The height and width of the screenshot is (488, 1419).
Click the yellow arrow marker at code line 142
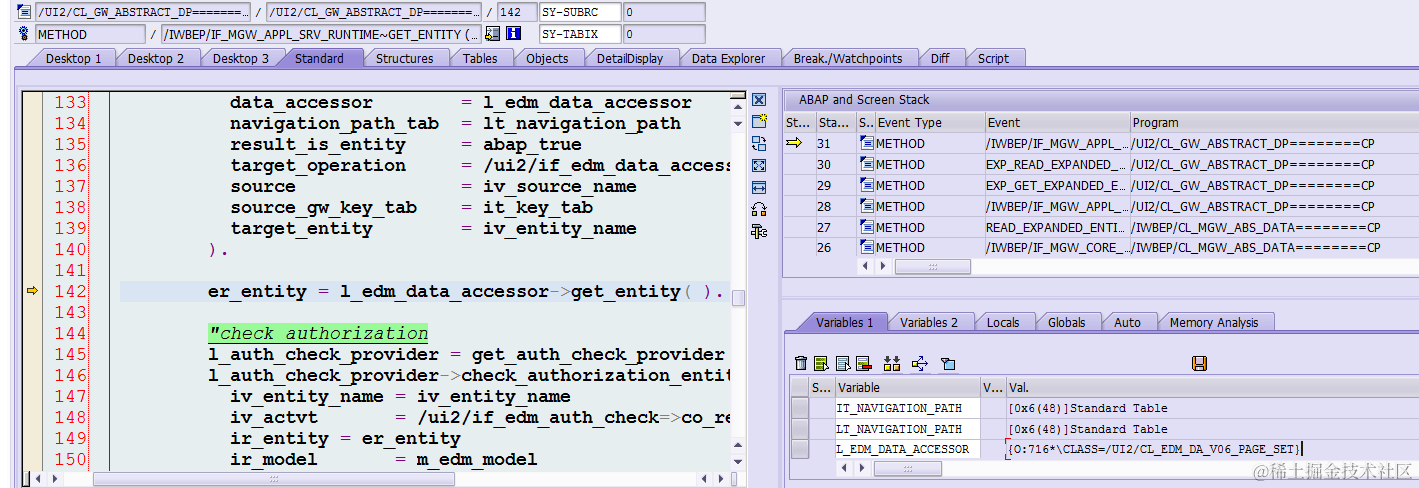coord(32,291)
